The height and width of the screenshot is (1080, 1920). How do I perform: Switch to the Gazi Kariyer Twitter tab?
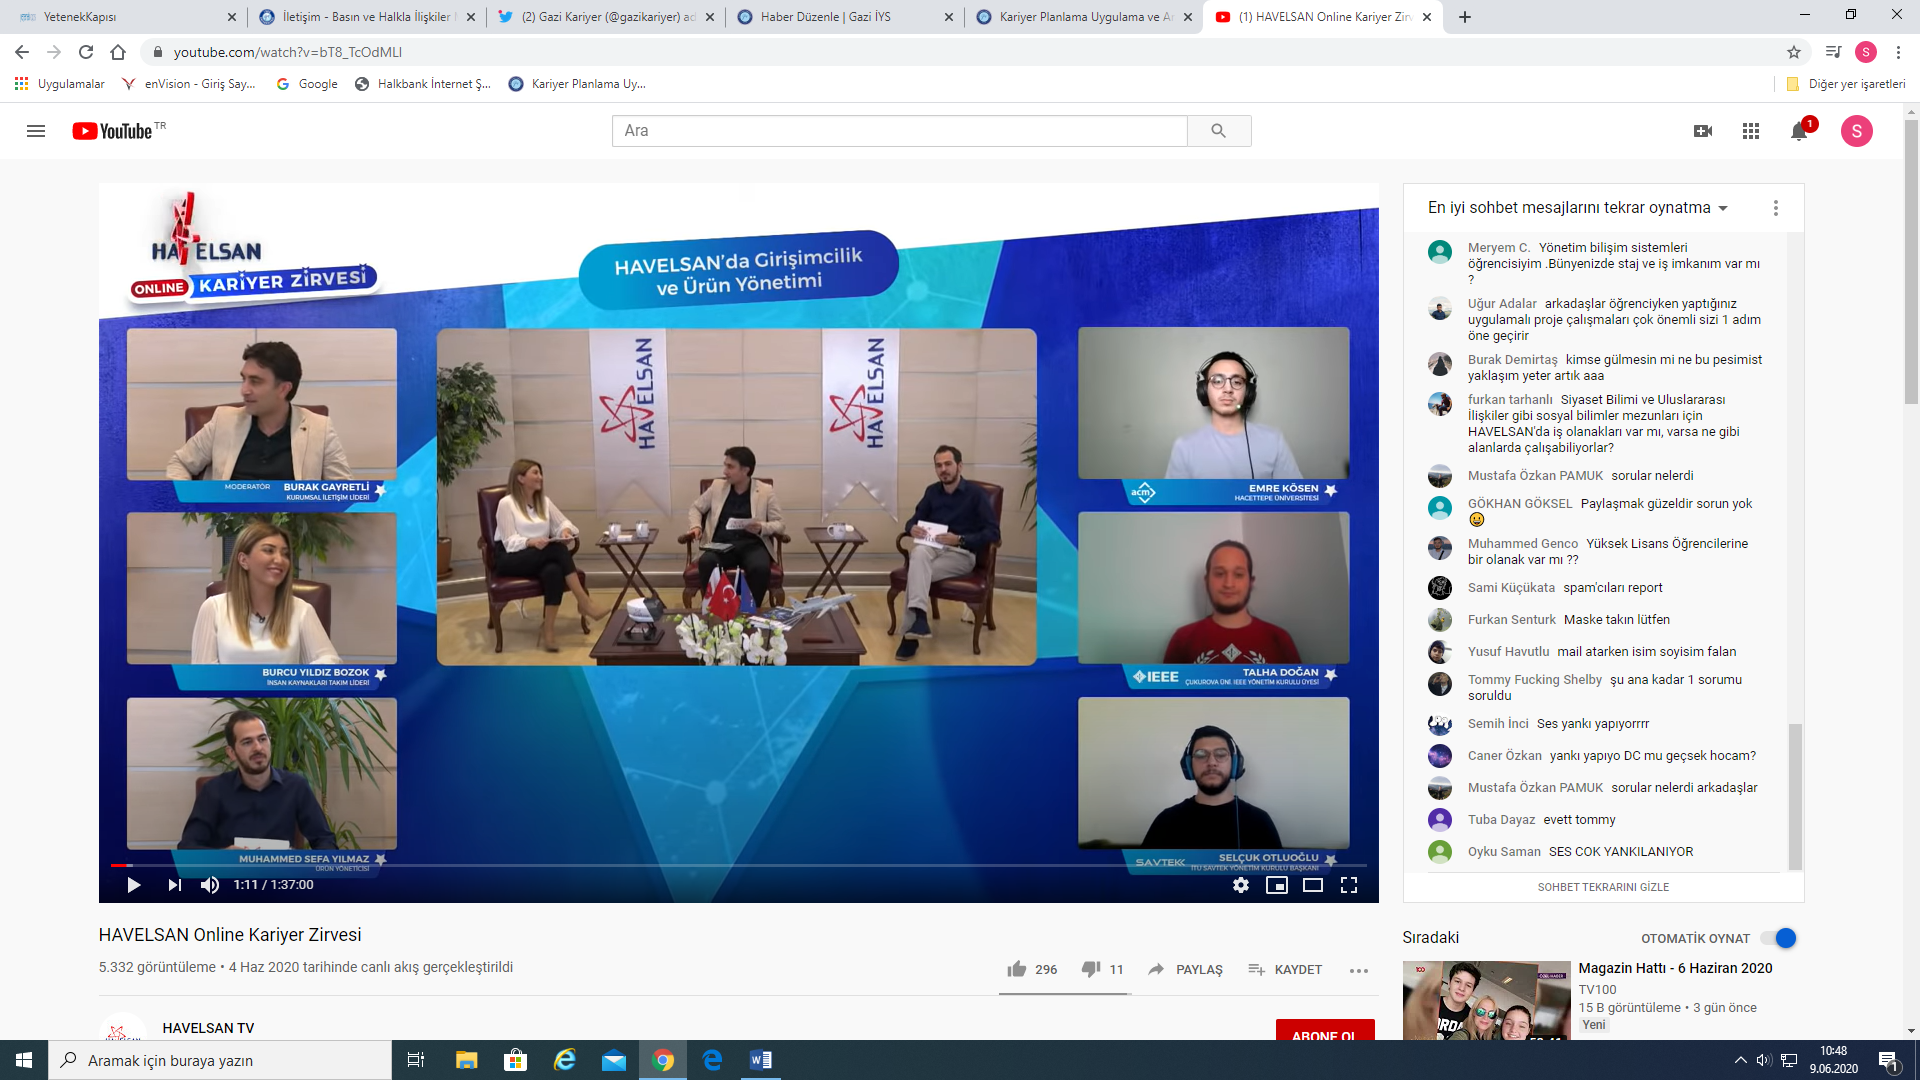606,17
